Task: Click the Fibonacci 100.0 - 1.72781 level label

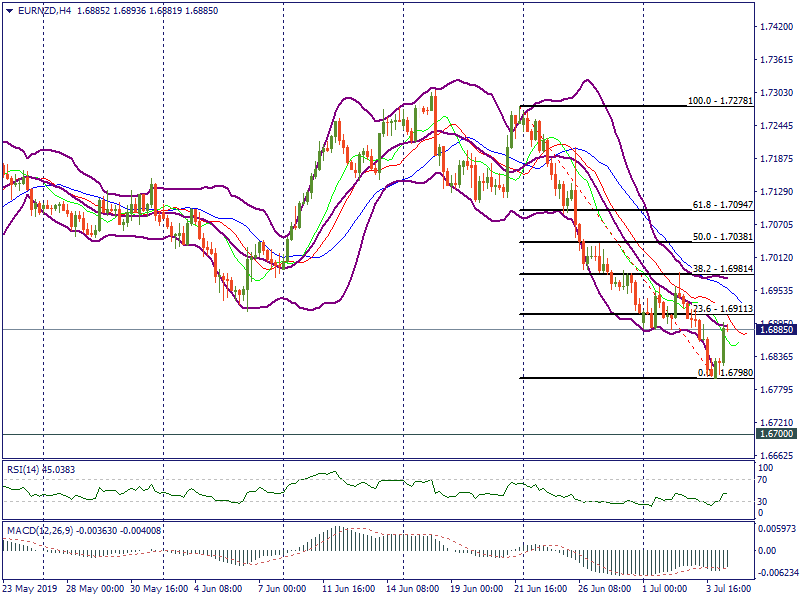Action: click(x=727, y=101)
